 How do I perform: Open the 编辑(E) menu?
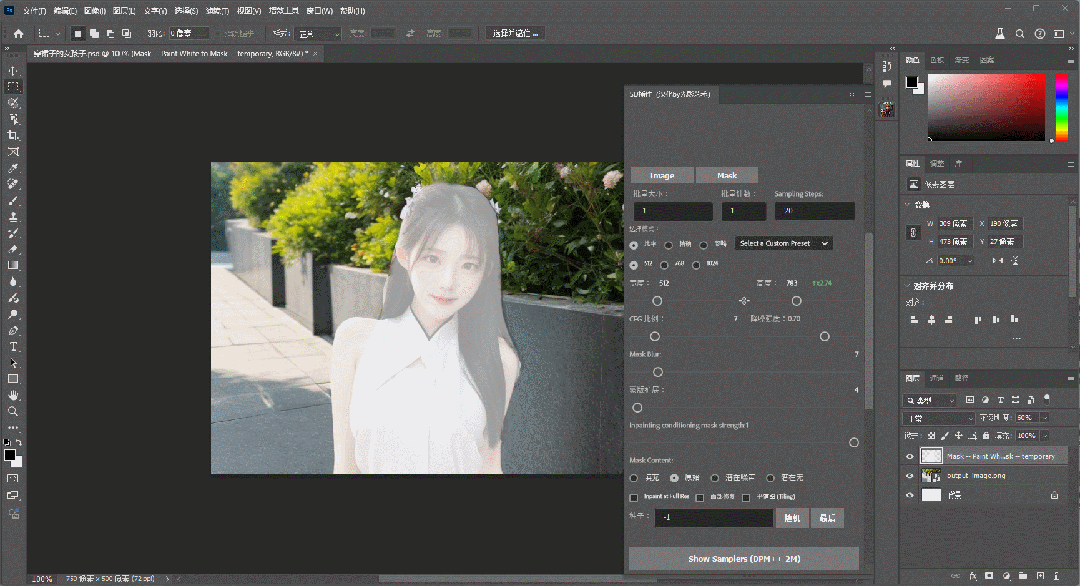[x=65, y=11]
